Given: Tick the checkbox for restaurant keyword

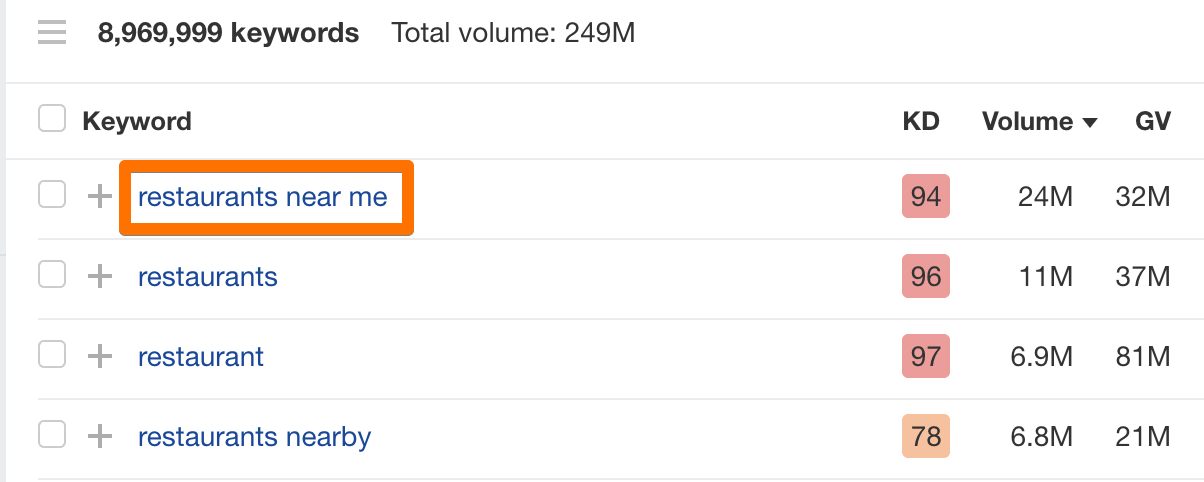Looking at the screenshot, I should point(52,355).
